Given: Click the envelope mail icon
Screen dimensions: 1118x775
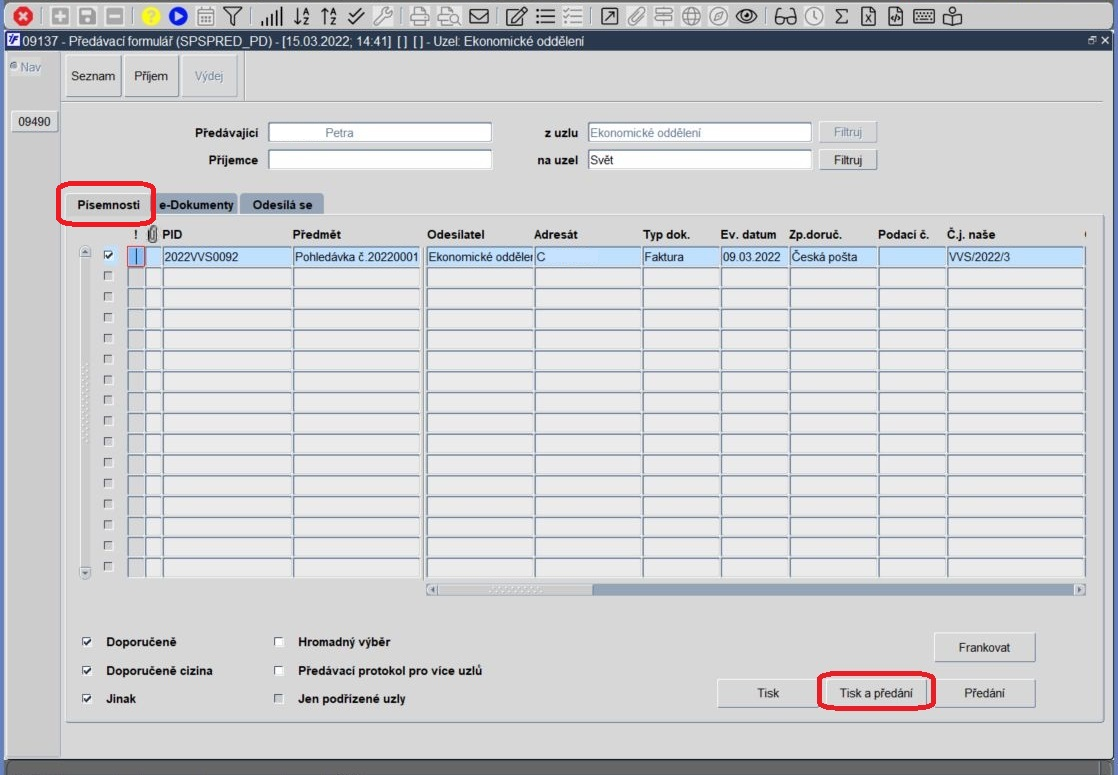Looking at the screenshot, I should 479,16.
